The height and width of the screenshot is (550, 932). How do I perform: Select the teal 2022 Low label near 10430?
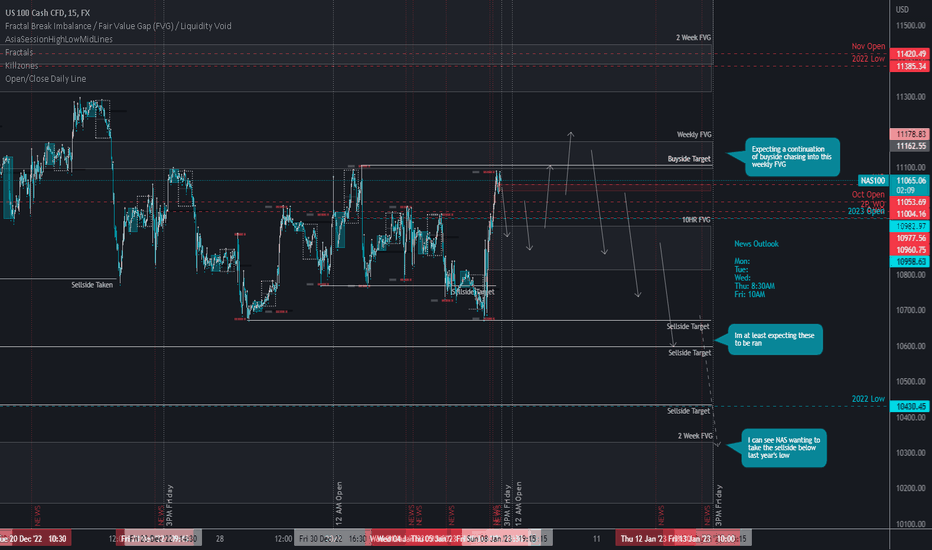tap(868, 399)
